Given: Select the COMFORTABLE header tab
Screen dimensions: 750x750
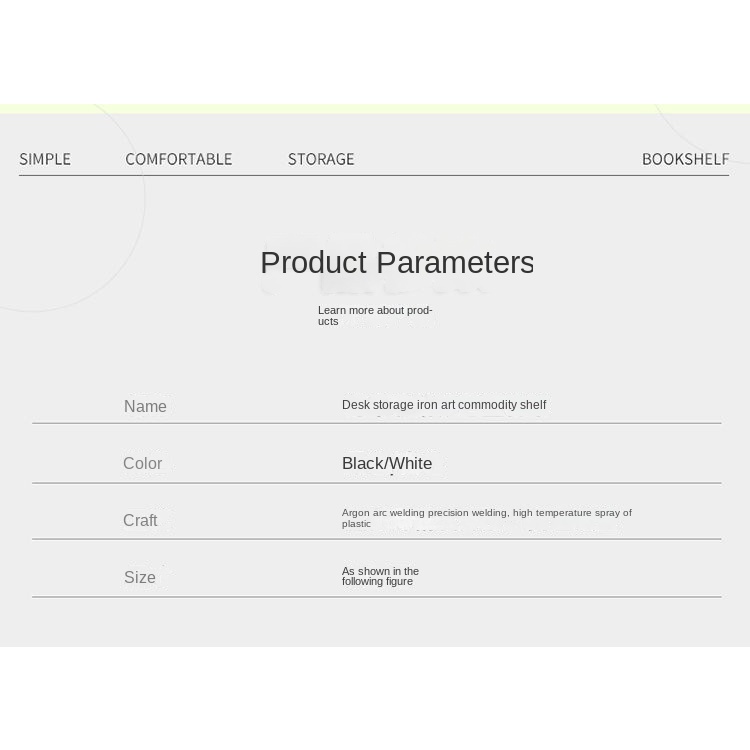Looking at the screenshot, I should point(179,159).
